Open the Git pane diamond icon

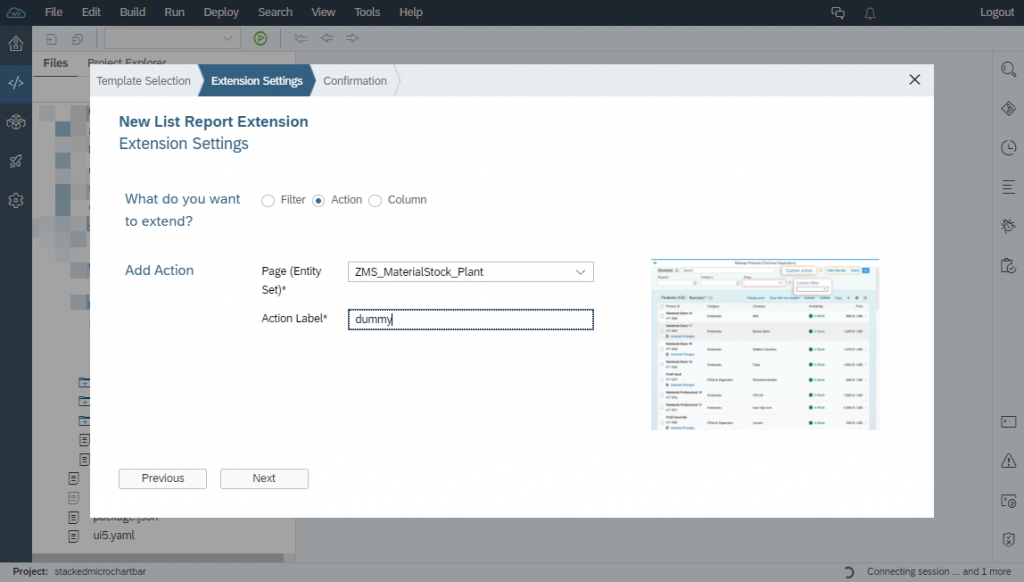(1008, 108)
